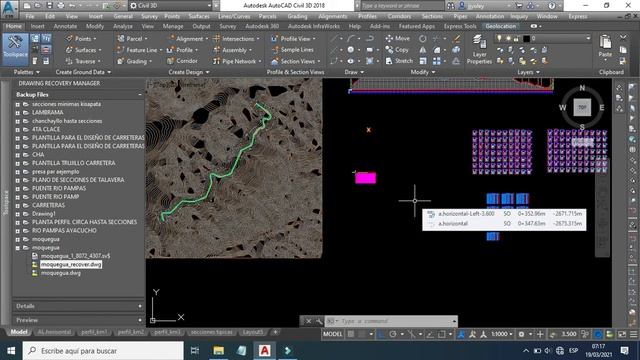Open the Surfaces menu

[x=199, y=16]
